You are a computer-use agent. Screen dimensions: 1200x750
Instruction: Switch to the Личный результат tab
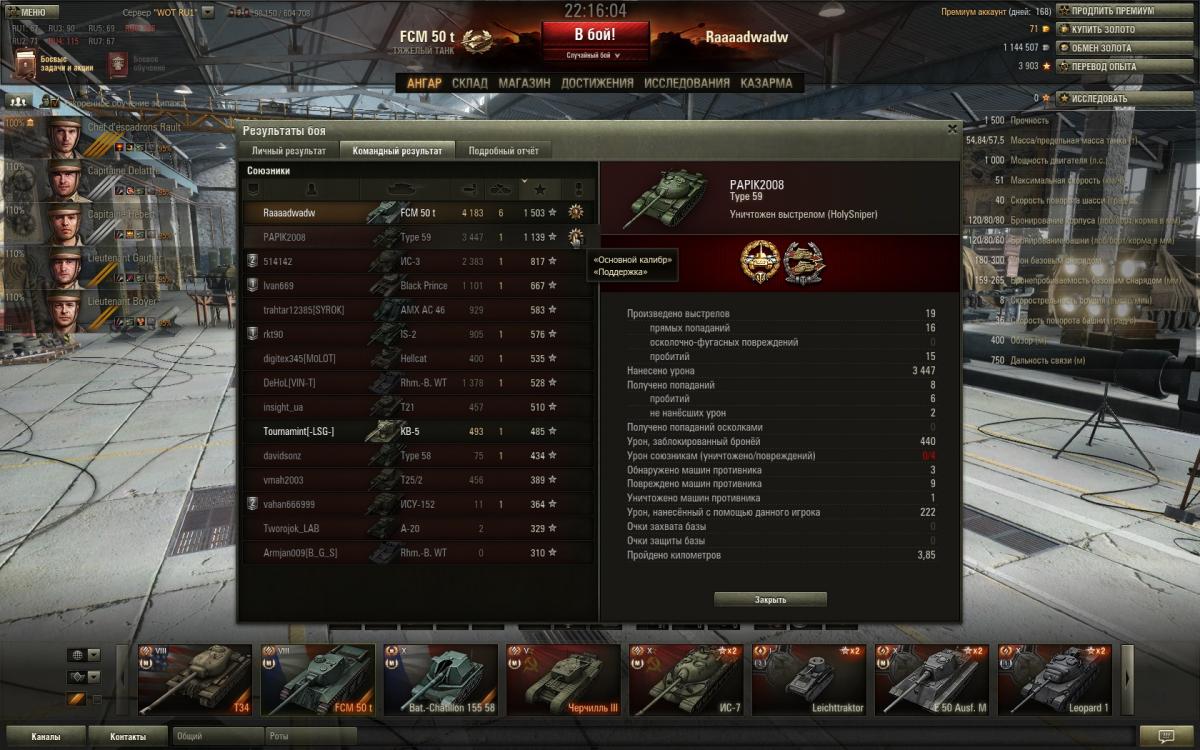pyautogui.click(x=288, y=151)
